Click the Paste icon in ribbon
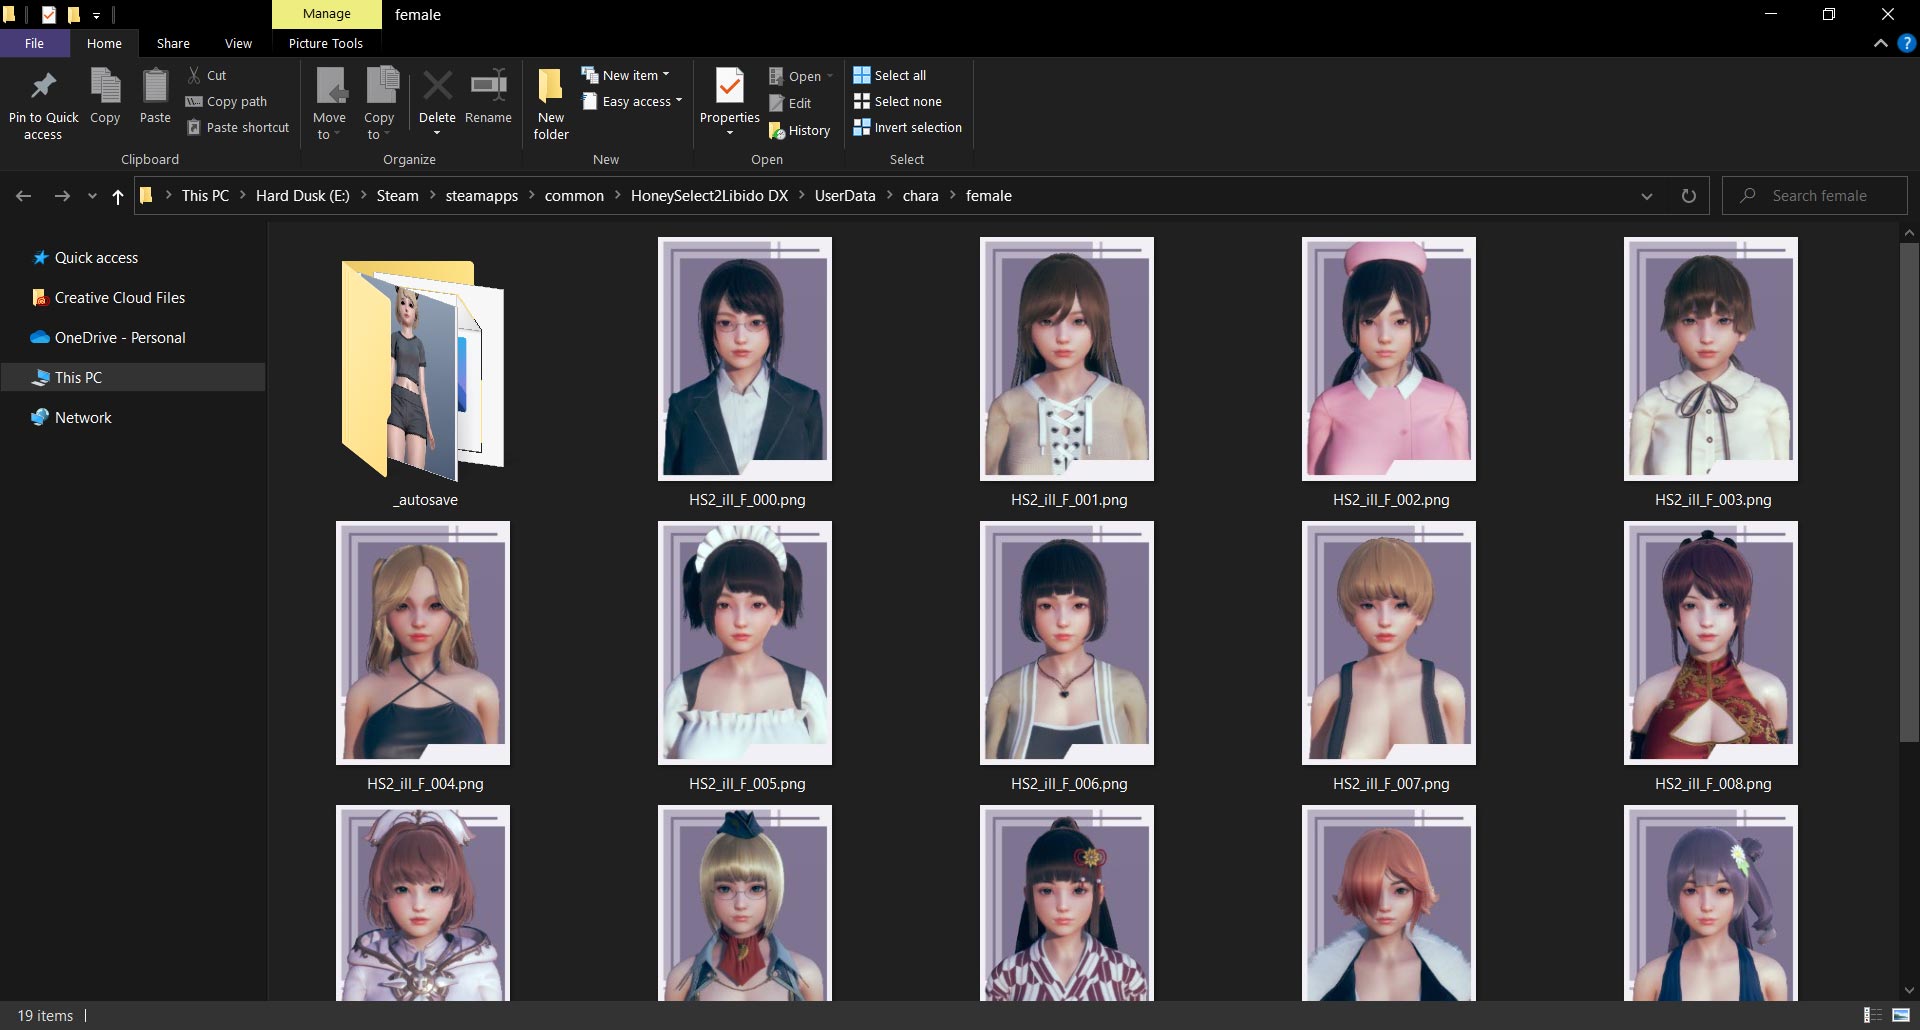 [x=155, y=96]
